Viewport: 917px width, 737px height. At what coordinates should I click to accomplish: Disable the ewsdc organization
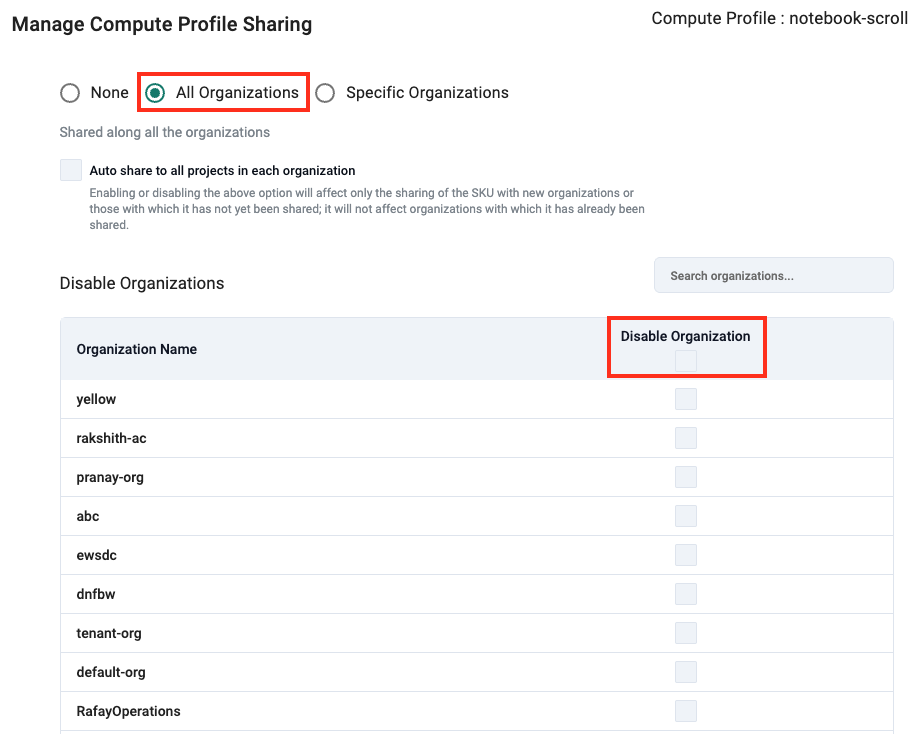pyautogui.click(x=686, y=555)
